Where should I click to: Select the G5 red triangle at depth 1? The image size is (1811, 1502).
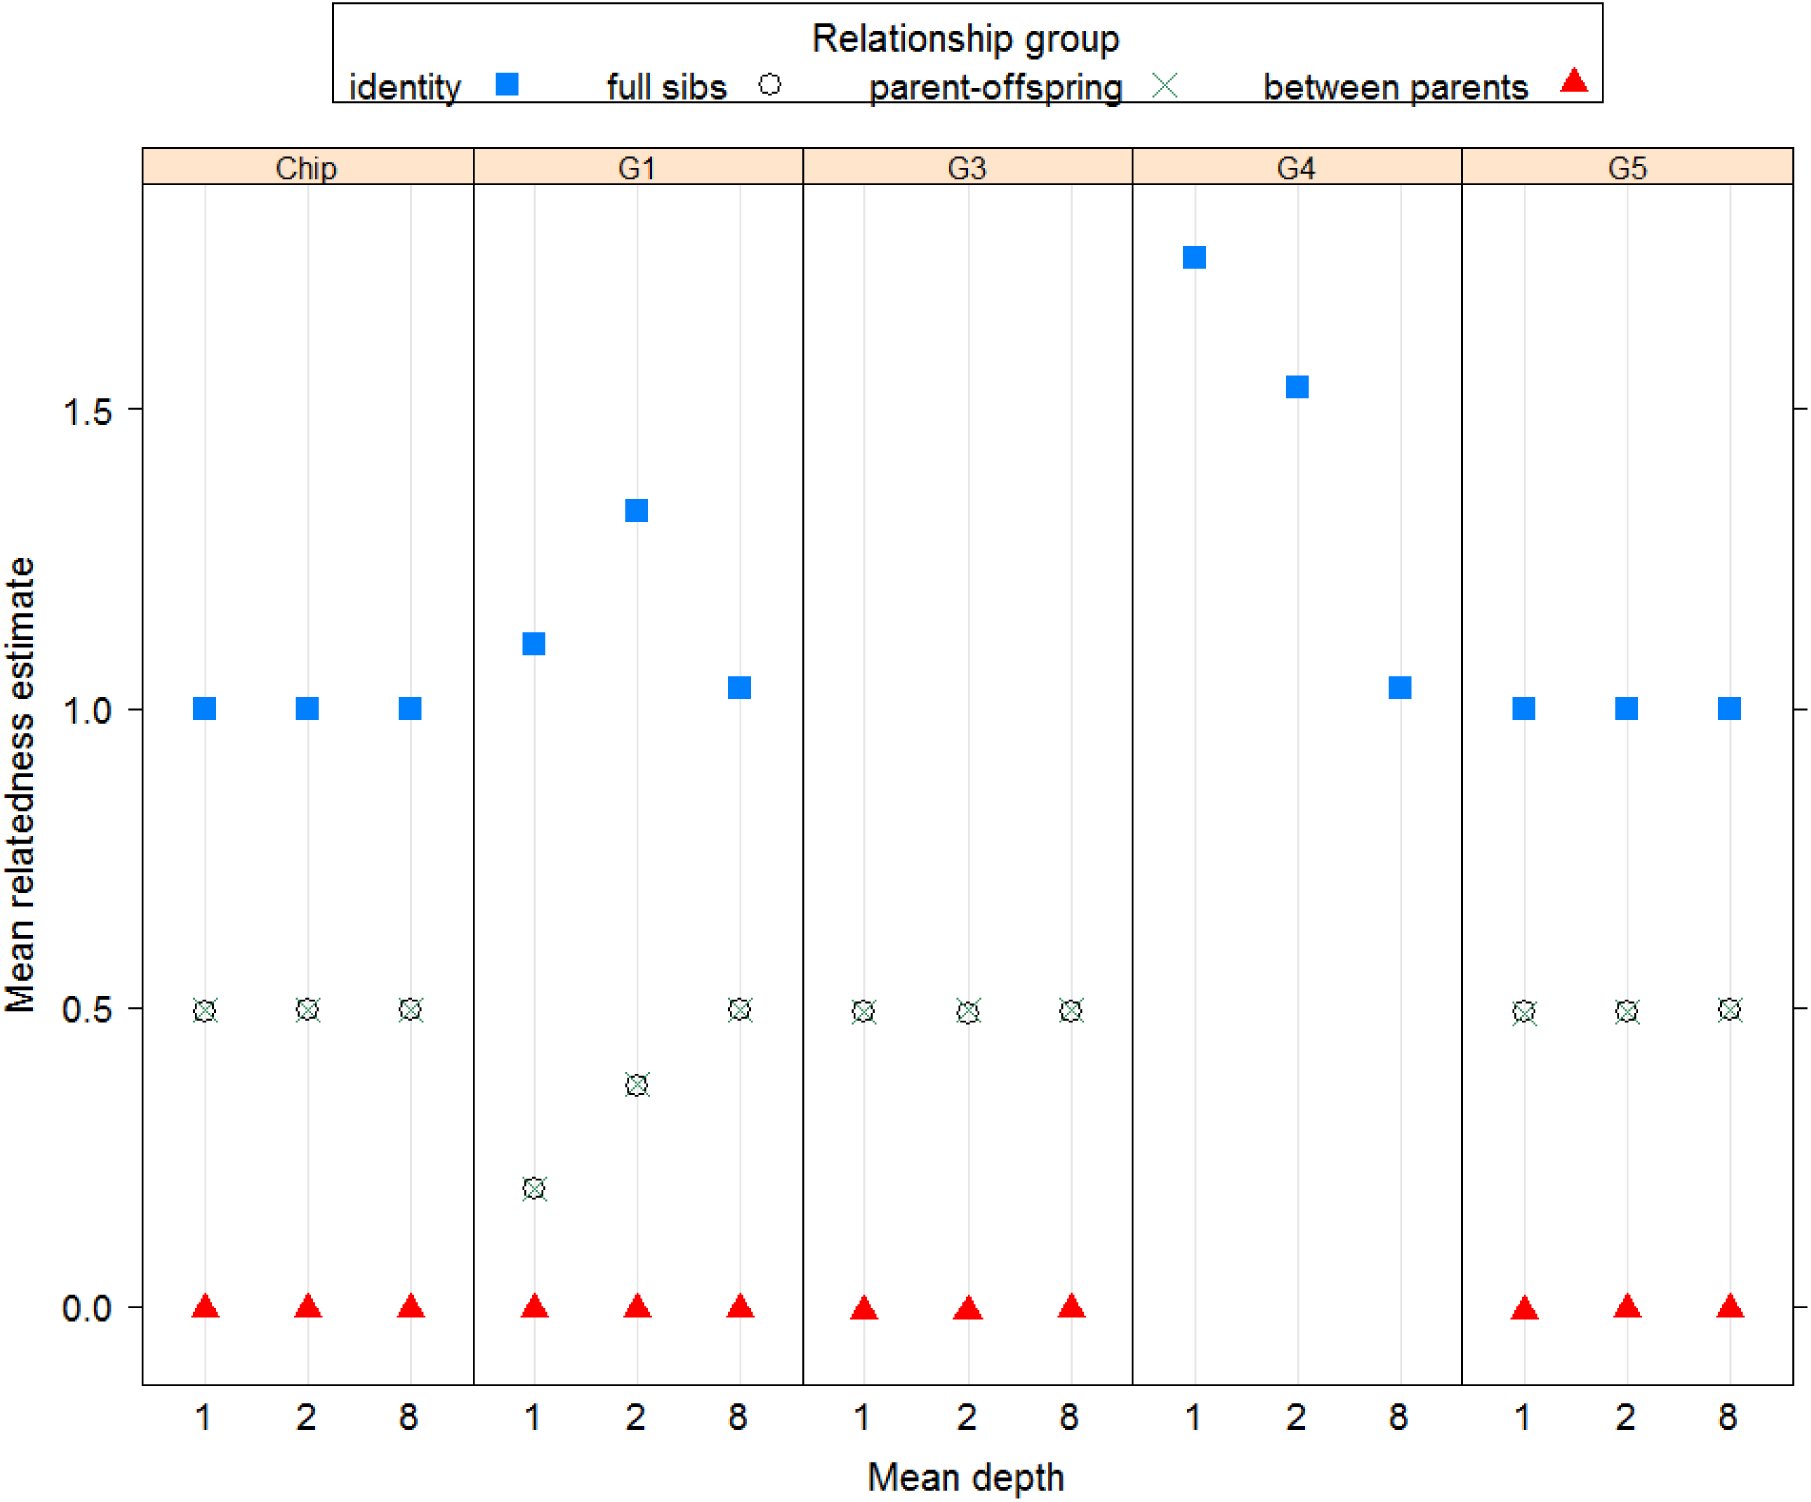pyautogui.click(x=1524, y=1308)
